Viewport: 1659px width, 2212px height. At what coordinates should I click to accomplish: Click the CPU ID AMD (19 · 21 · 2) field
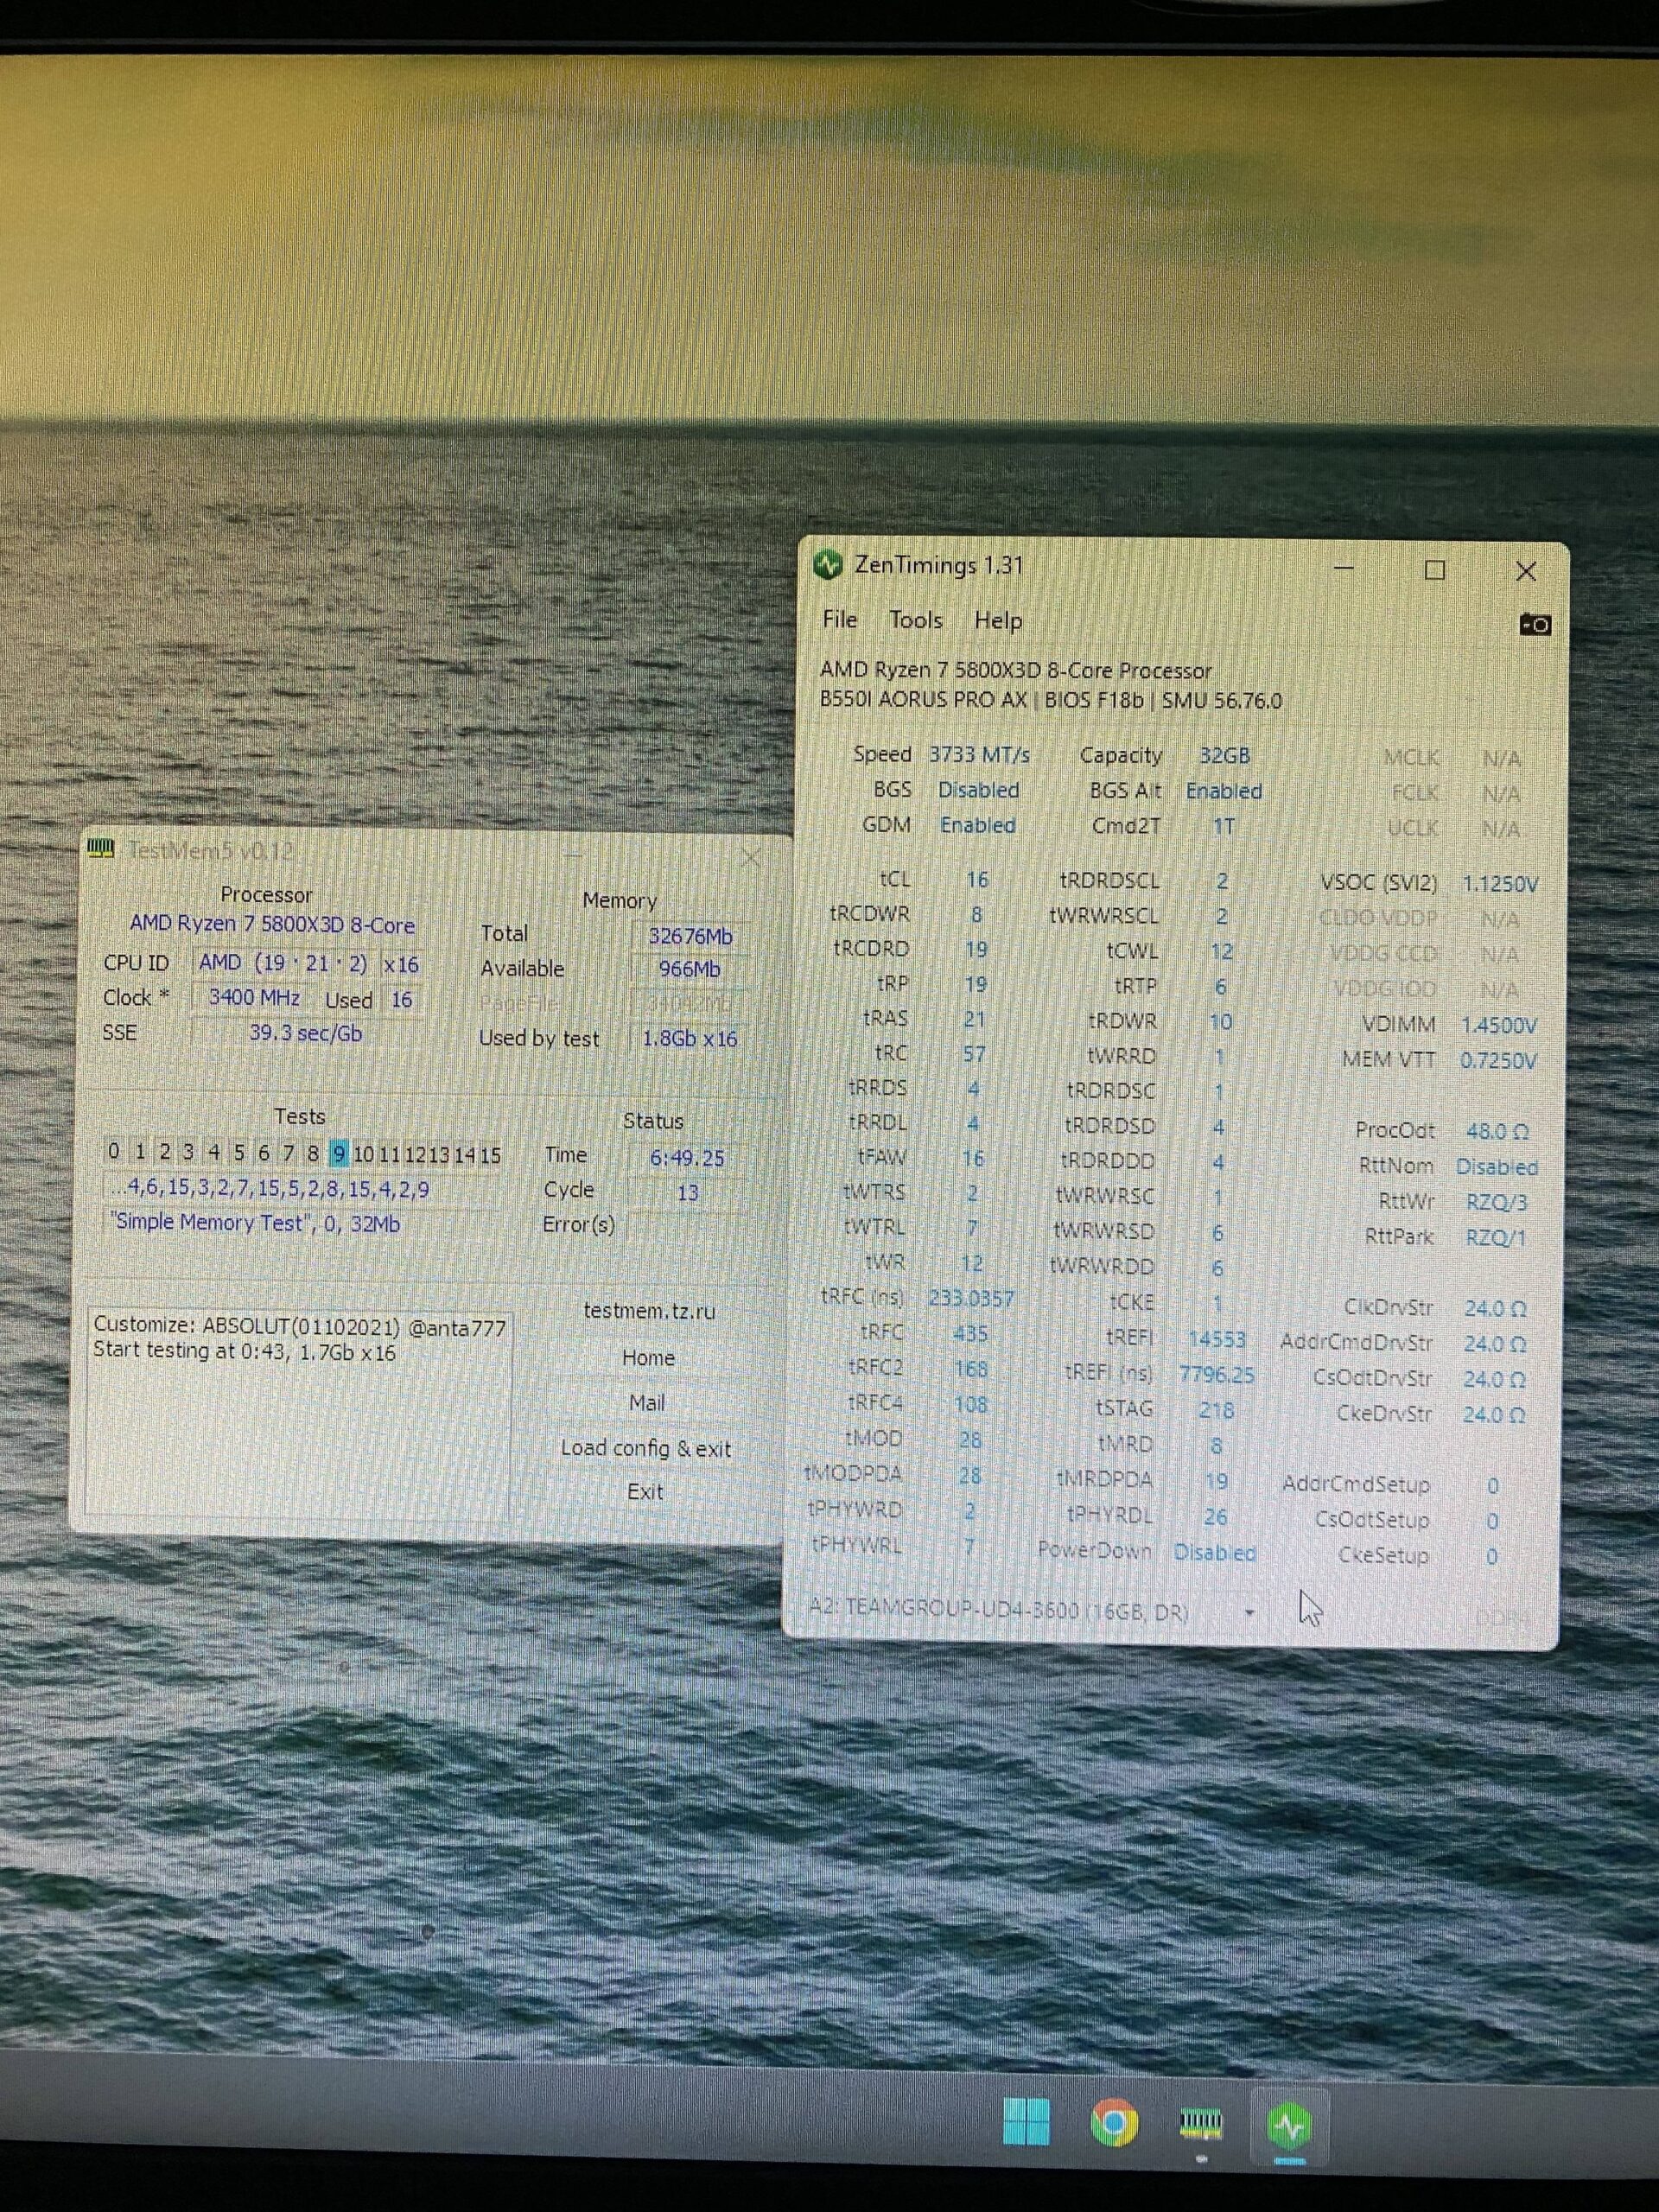pyautogui.click(x=283, y=963)
